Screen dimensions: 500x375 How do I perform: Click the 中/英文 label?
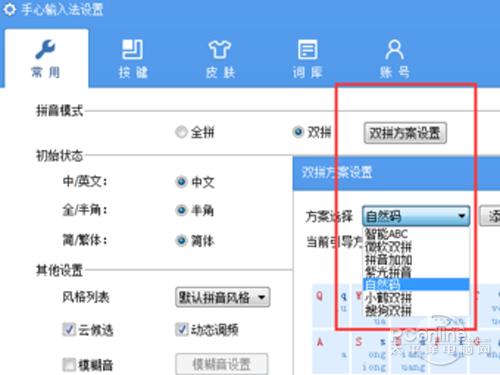[85, 181]
